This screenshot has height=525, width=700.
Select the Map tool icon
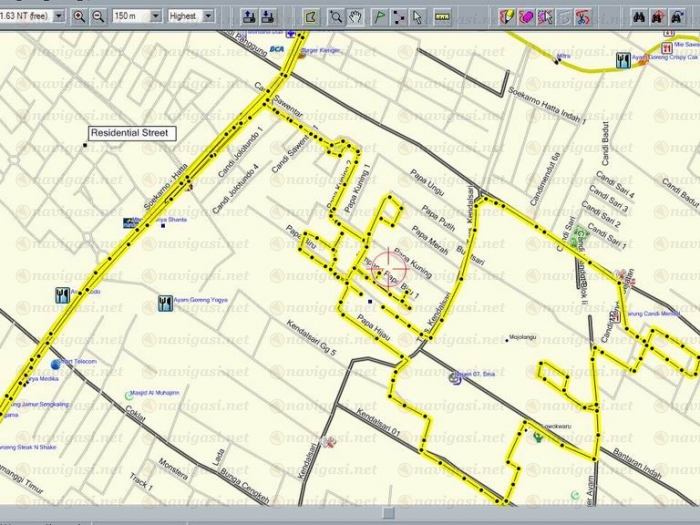[x=310, y=16]
